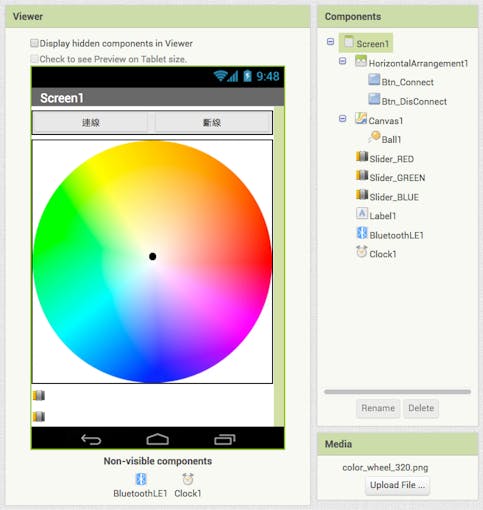Screen dimensions: 483x510
Task: Select the Label1 icon in the components tree
Action: (x=362, y=213)
